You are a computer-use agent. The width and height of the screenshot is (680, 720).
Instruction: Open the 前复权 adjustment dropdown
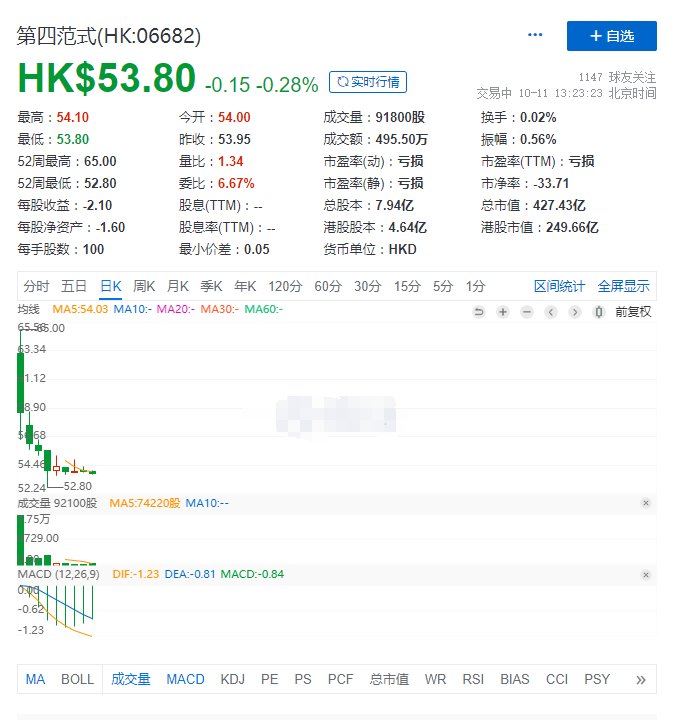633,312
